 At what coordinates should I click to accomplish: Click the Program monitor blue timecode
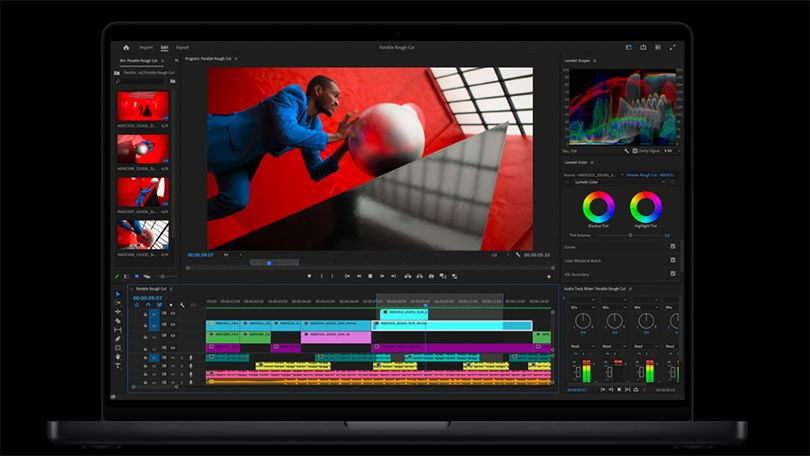[200, 255]
